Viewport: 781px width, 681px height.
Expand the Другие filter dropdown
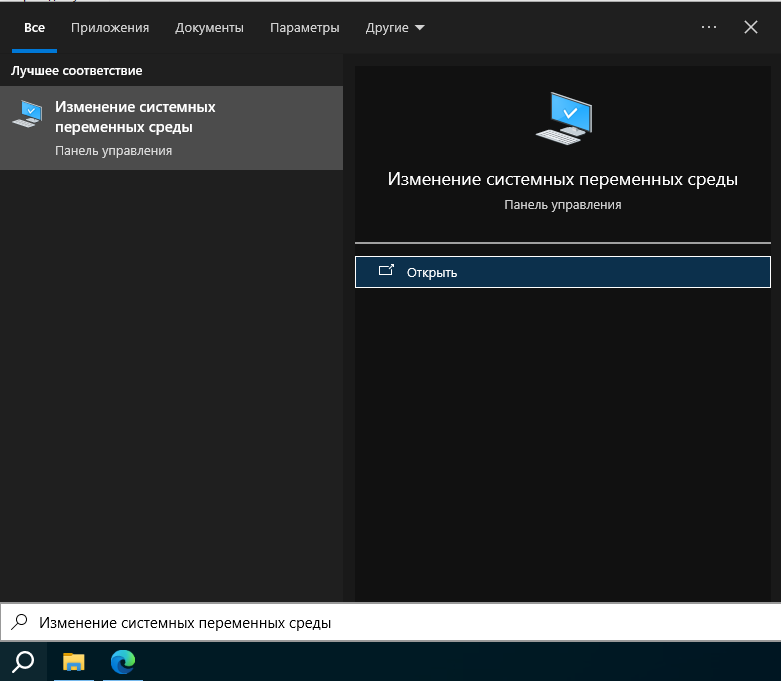[395, 28]
